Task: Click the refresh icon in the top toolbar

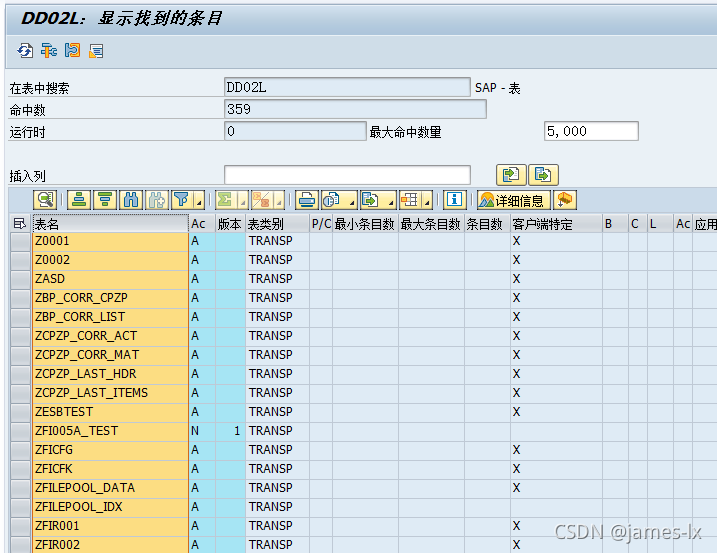Action: click(25, 50)
